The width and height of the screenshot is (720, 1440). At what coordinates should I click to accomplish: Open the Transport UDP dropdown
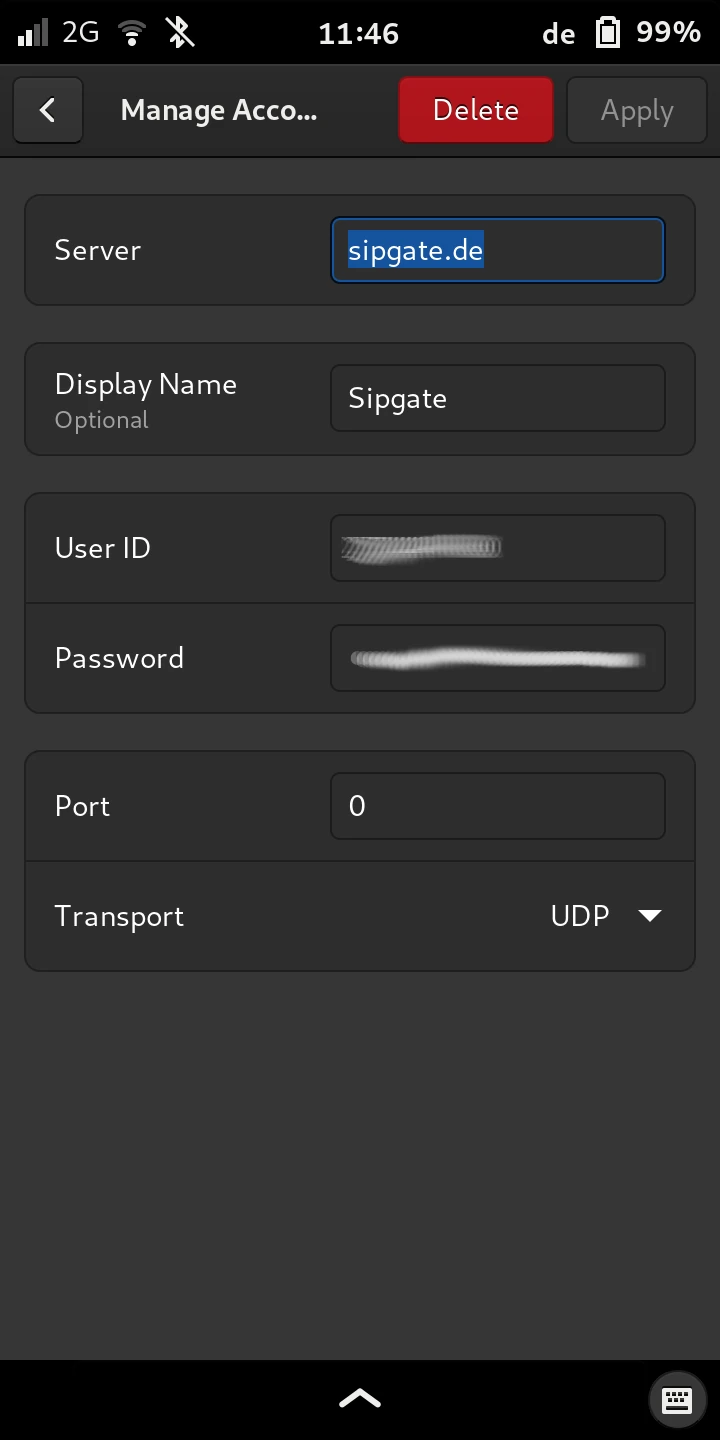click(x=604, y=916)
